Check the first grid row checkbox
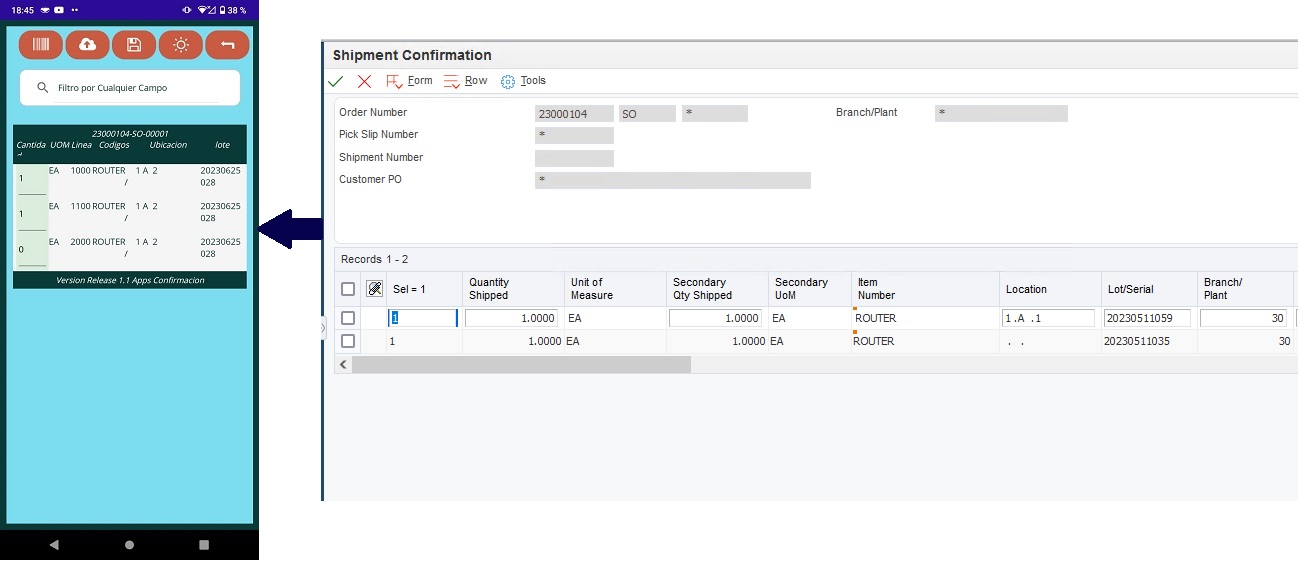 click(x=348, y=318)
